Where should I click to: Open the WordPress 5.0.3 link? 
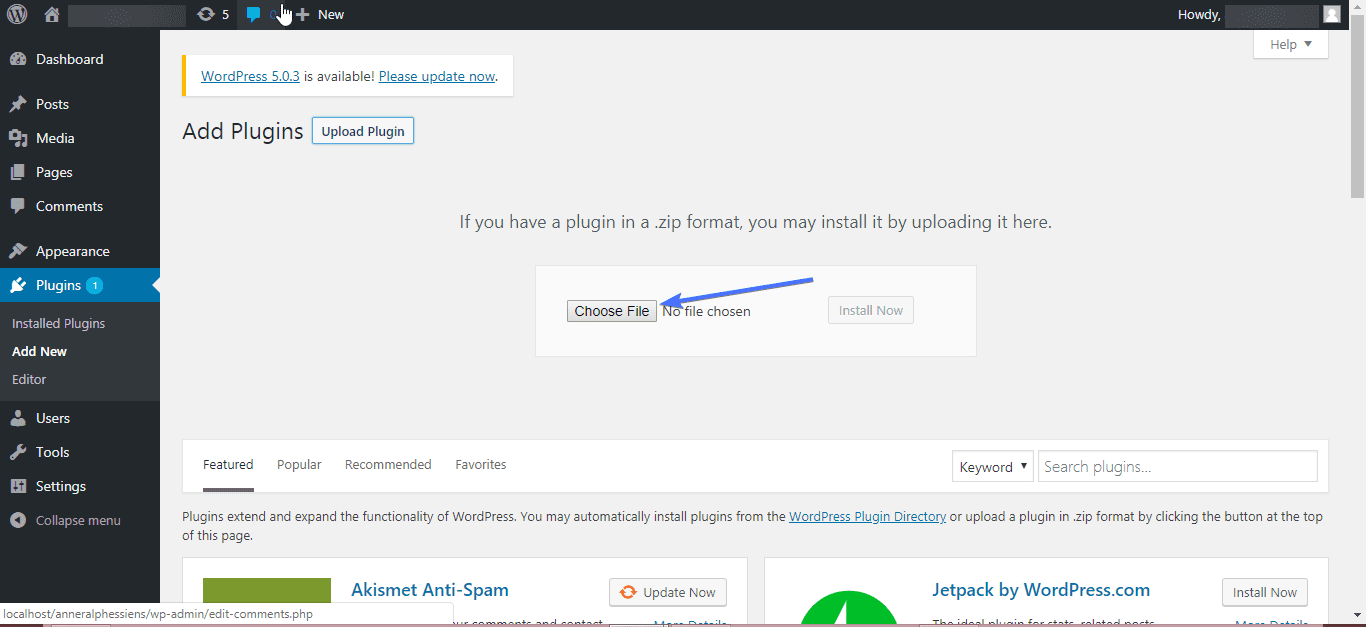pyautogui.click(x=250, y=76)
